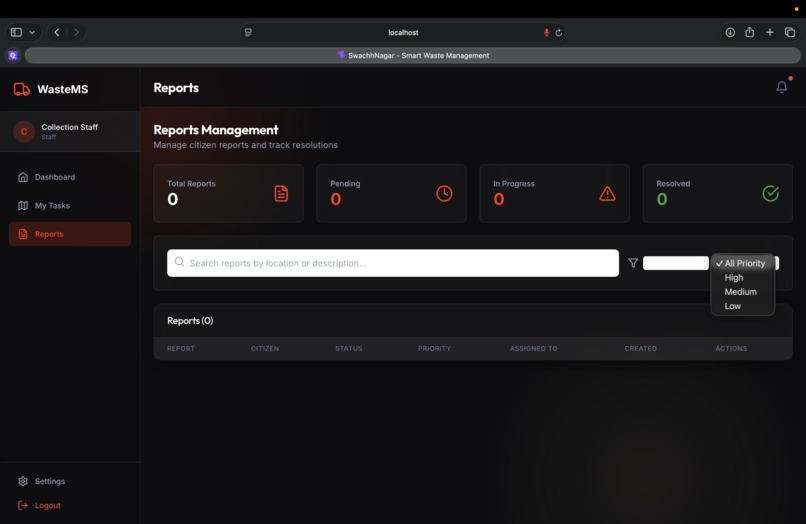
Task: Expand the sidebar chevron dropdown in toolbar
Action: point(32,32)
